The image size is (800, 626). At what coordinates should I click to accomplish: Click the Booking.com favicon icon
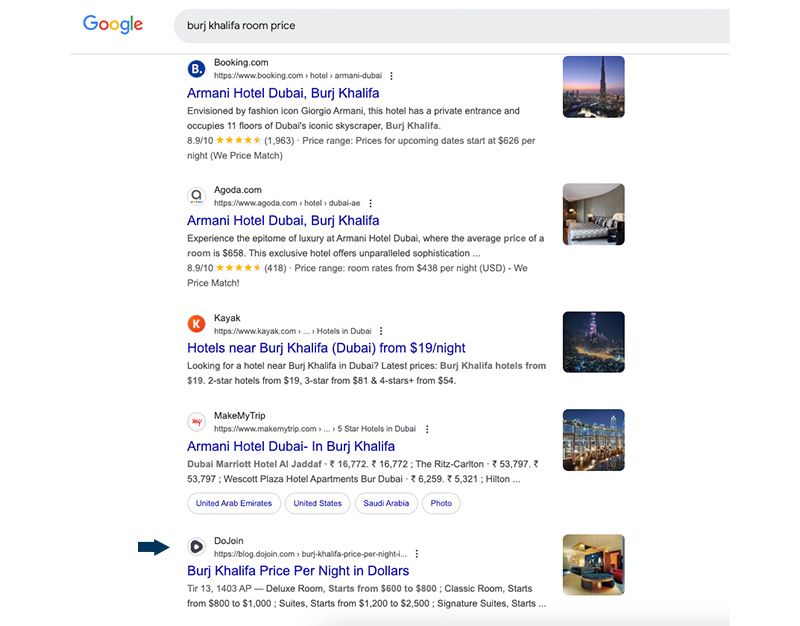(x=196, y=69)
